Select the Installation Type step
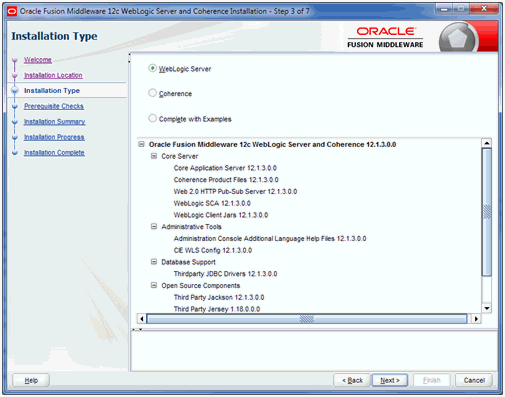Viewport: 505px width, 397px height. (x=52, y=91)
